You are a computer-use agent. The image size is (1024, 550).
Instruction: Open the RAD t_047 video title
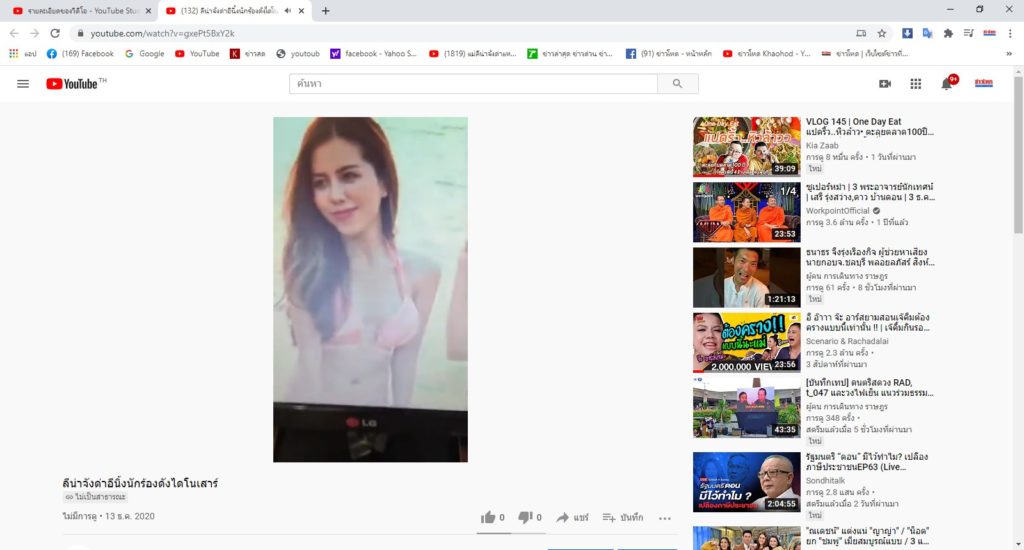point(869,387)
